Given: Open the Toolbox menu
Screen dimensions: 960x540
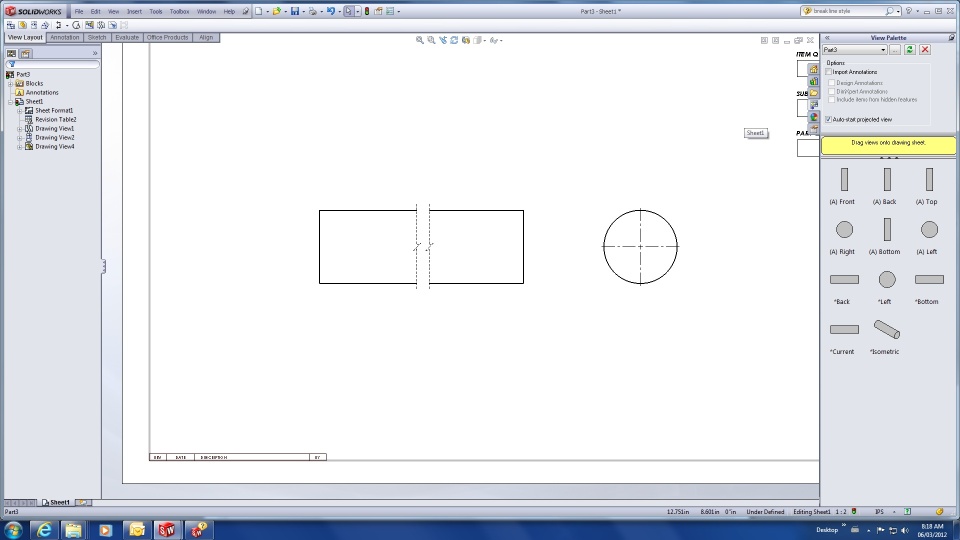Looking at the screenshot, I should pos(179,11).
